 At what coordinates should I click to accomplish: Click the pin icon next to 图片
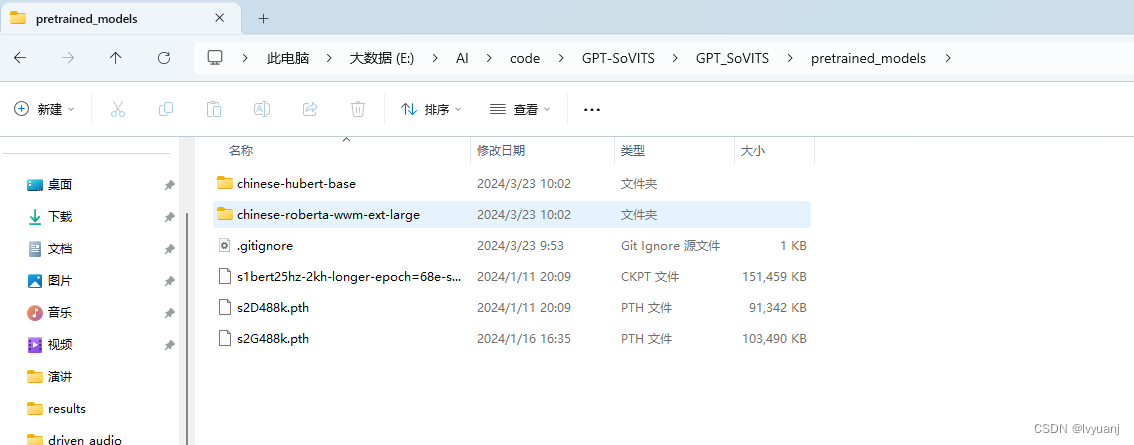coord(169,281)
